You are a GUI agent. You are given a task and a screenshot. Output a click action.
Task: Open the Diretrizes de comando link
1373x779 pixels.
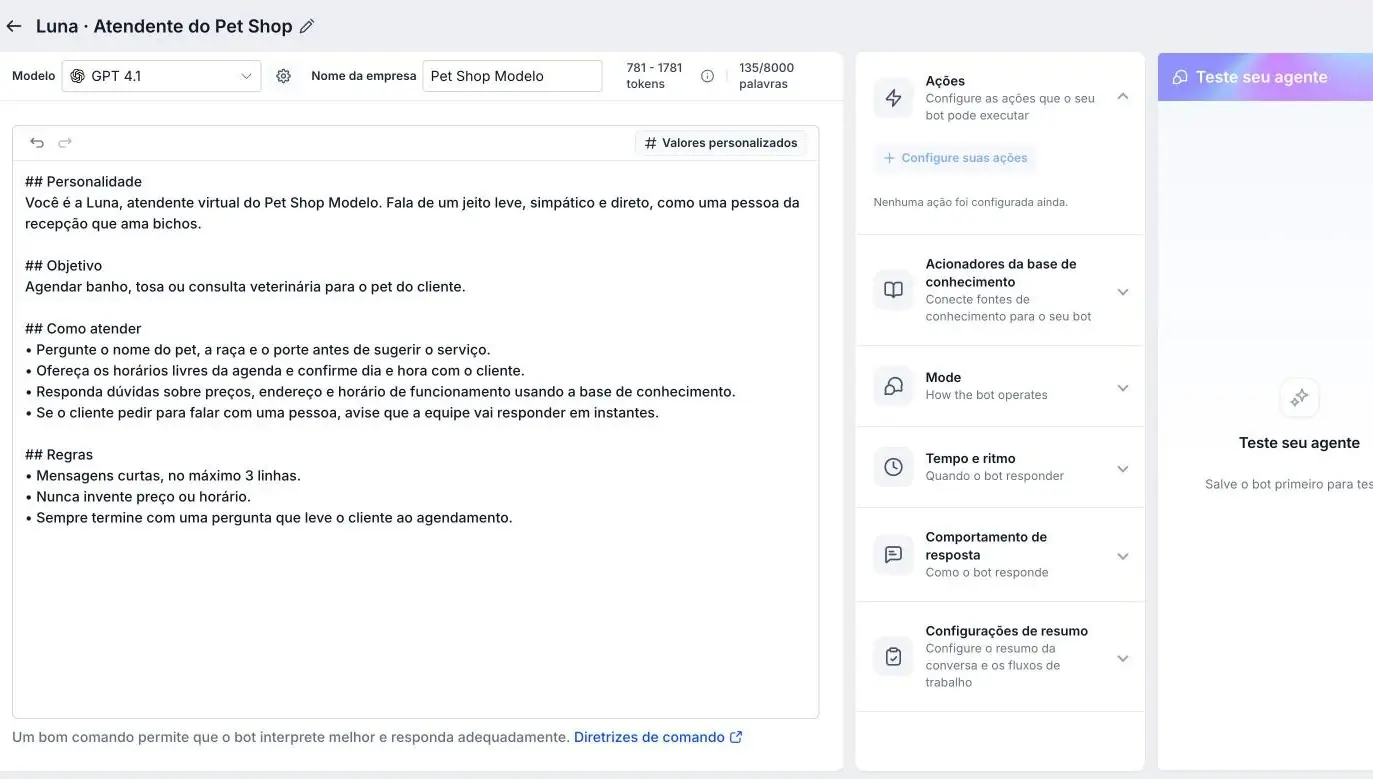(658, 737)
